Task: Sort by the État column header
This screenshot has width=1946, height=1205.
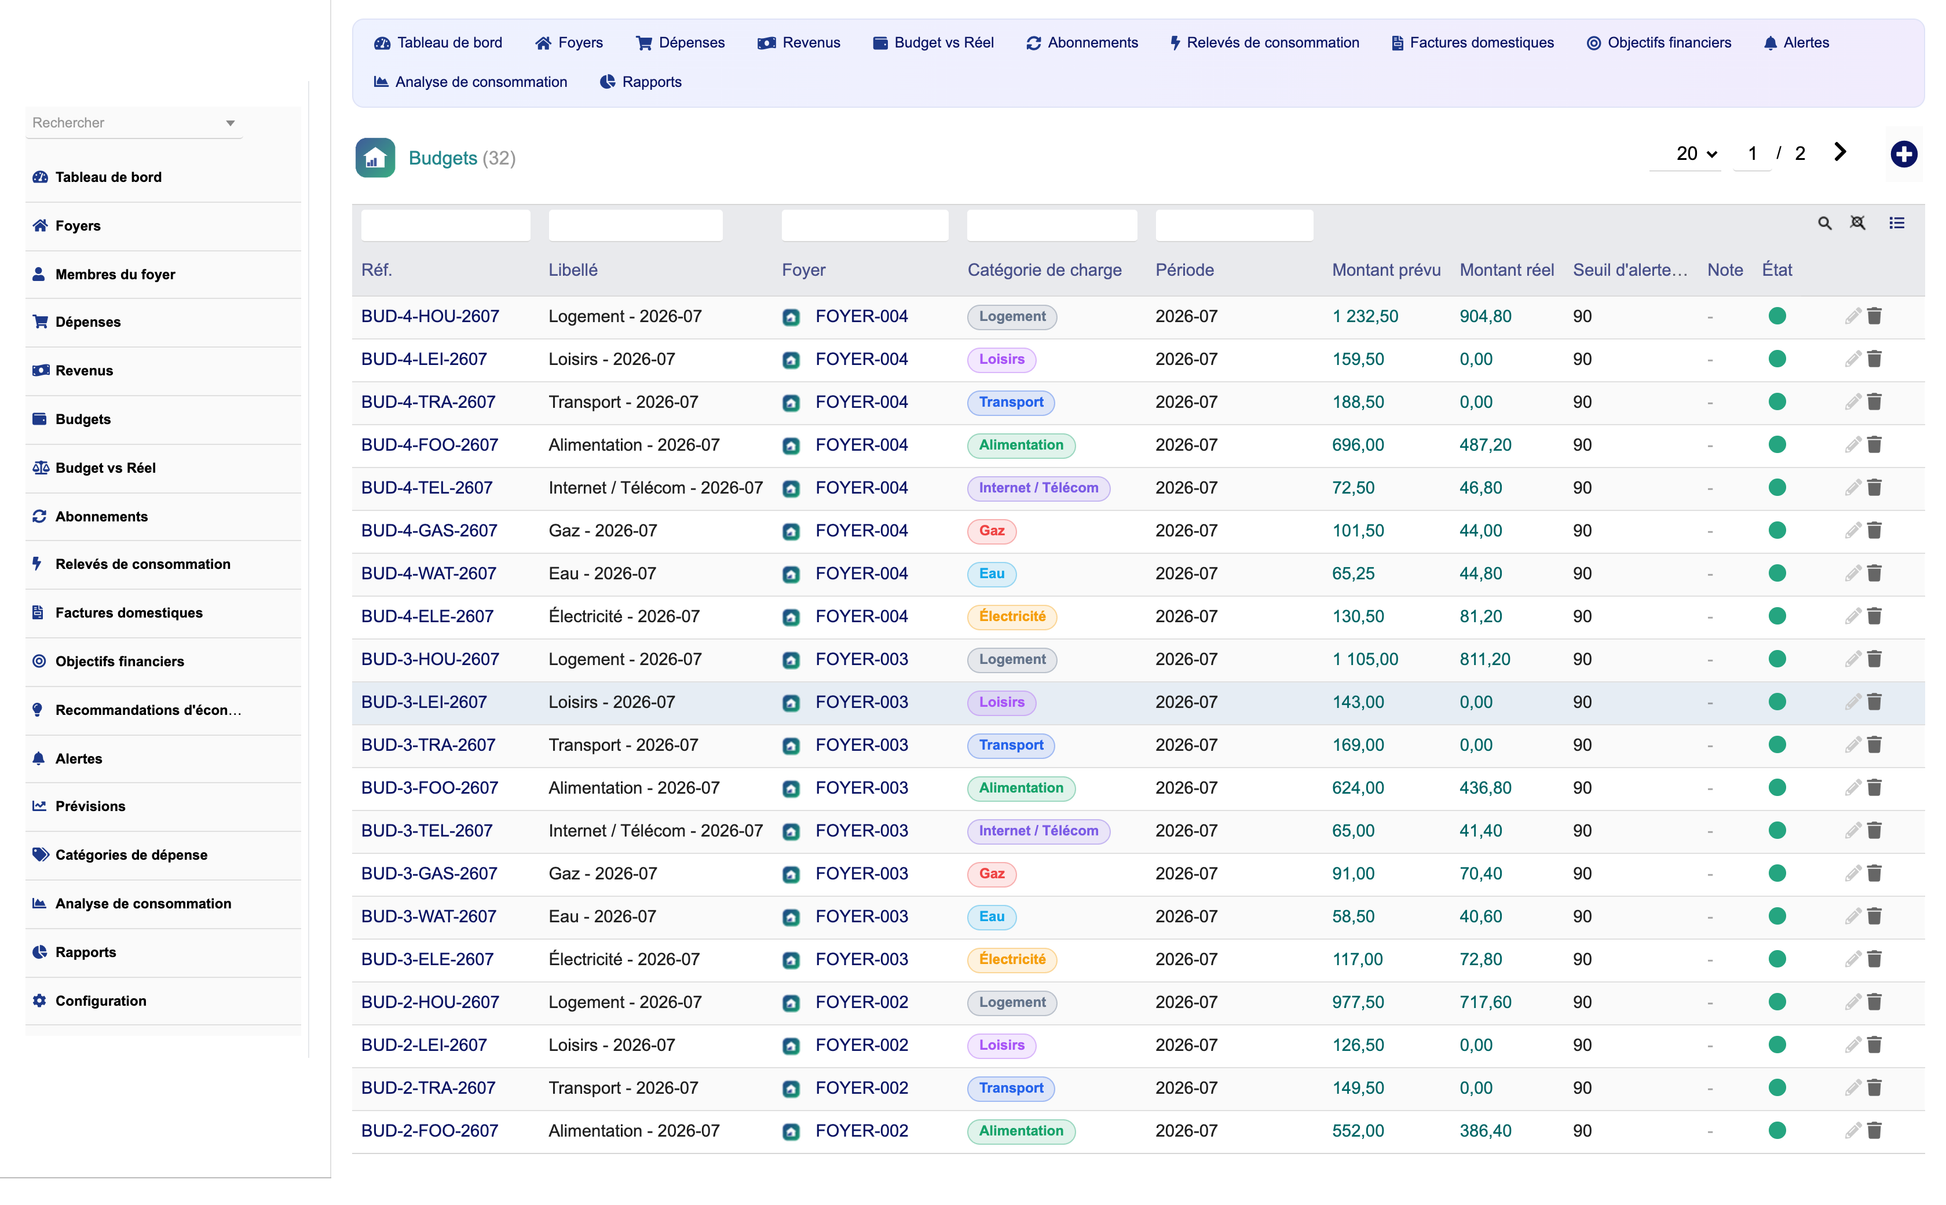Action: 1777,270
